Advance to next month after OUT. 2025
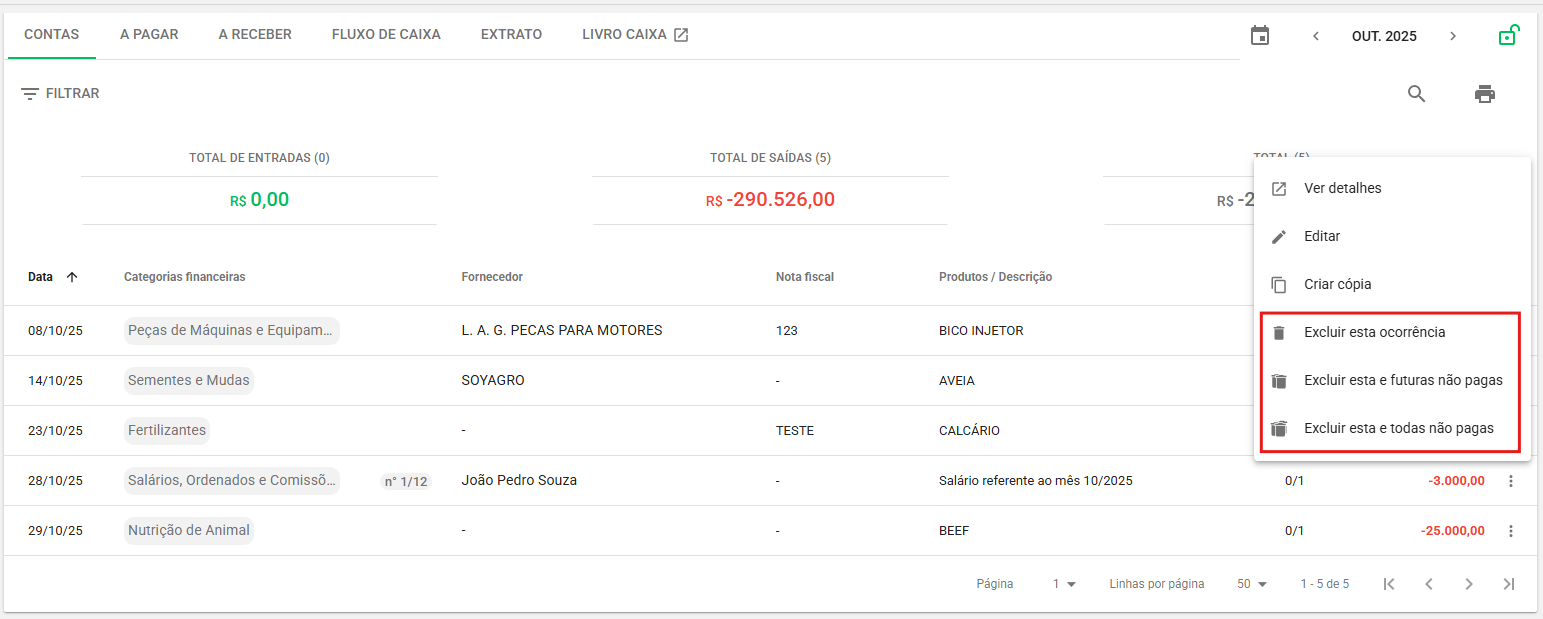This screenshot has width=1543, height=619. (1453, 36)
